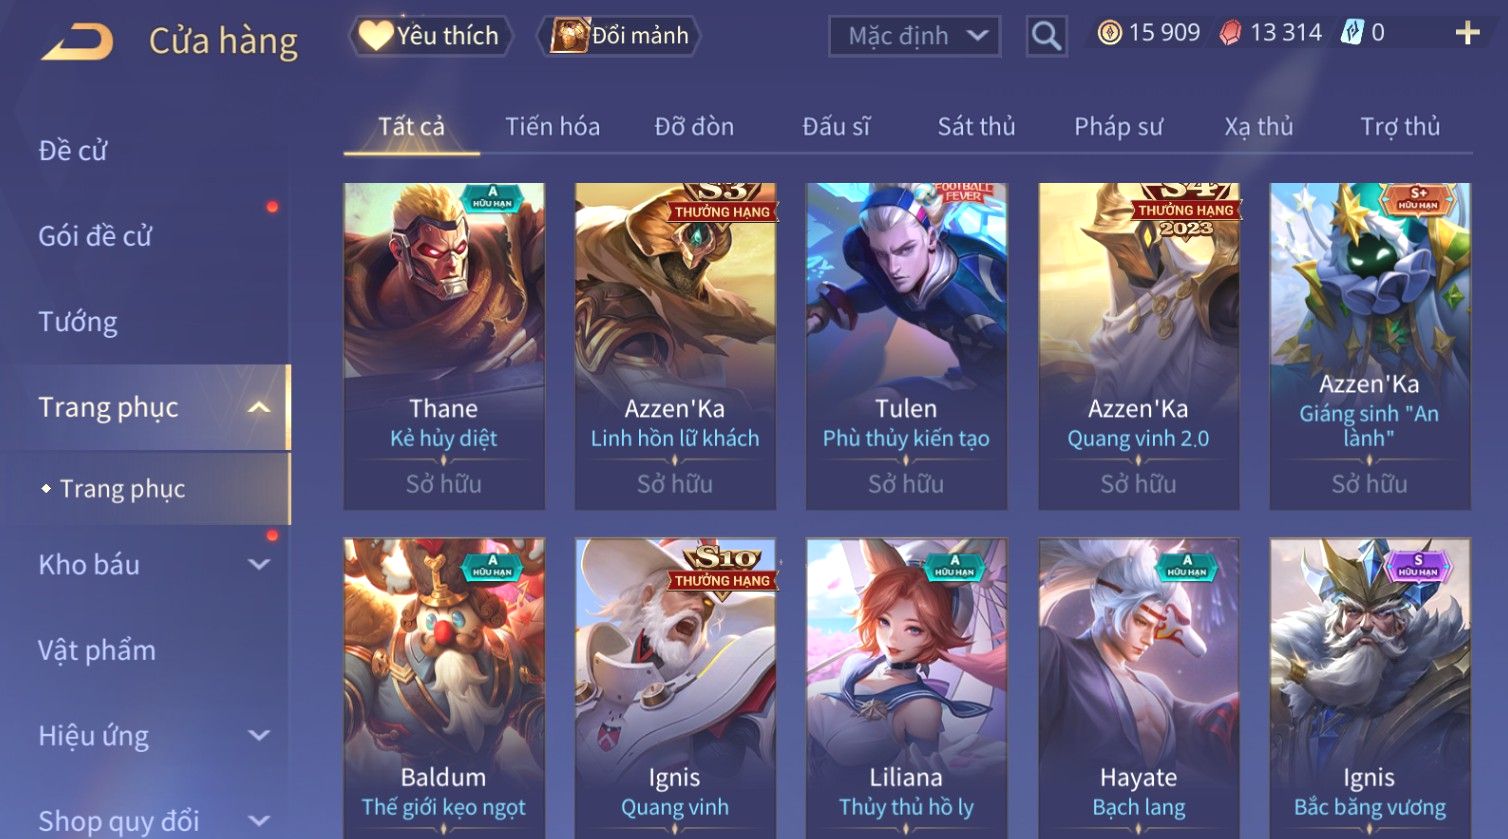Open the Thane Kẻ hủy diệt skin card
The width and height of the screenshot is (1508, 839).
click(x=444, y=346)
